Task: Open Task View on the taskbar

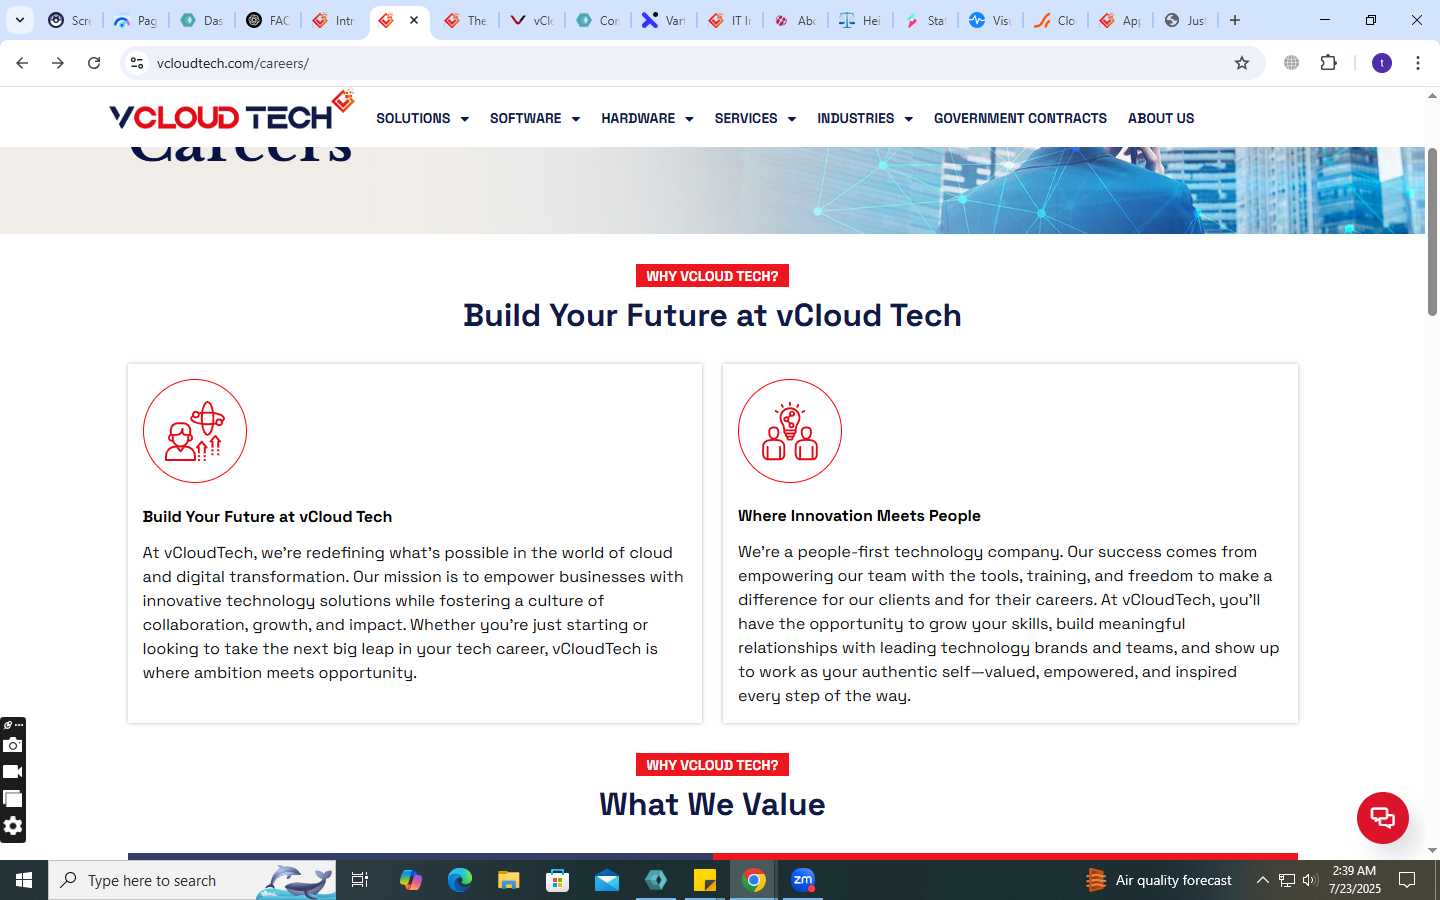Action: point(360,880)
